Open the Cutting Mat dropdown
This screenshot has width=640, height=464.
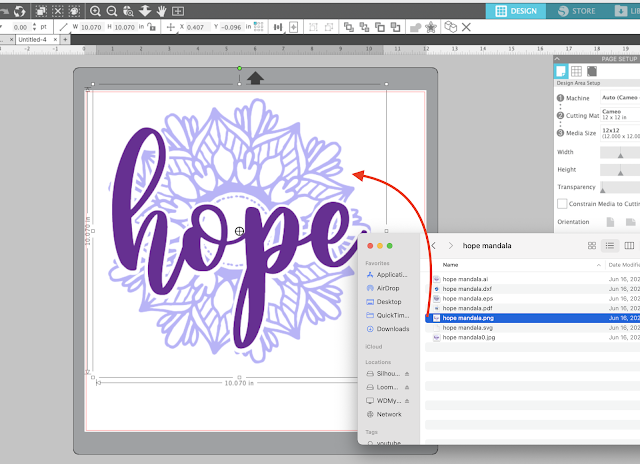[620, 114]
